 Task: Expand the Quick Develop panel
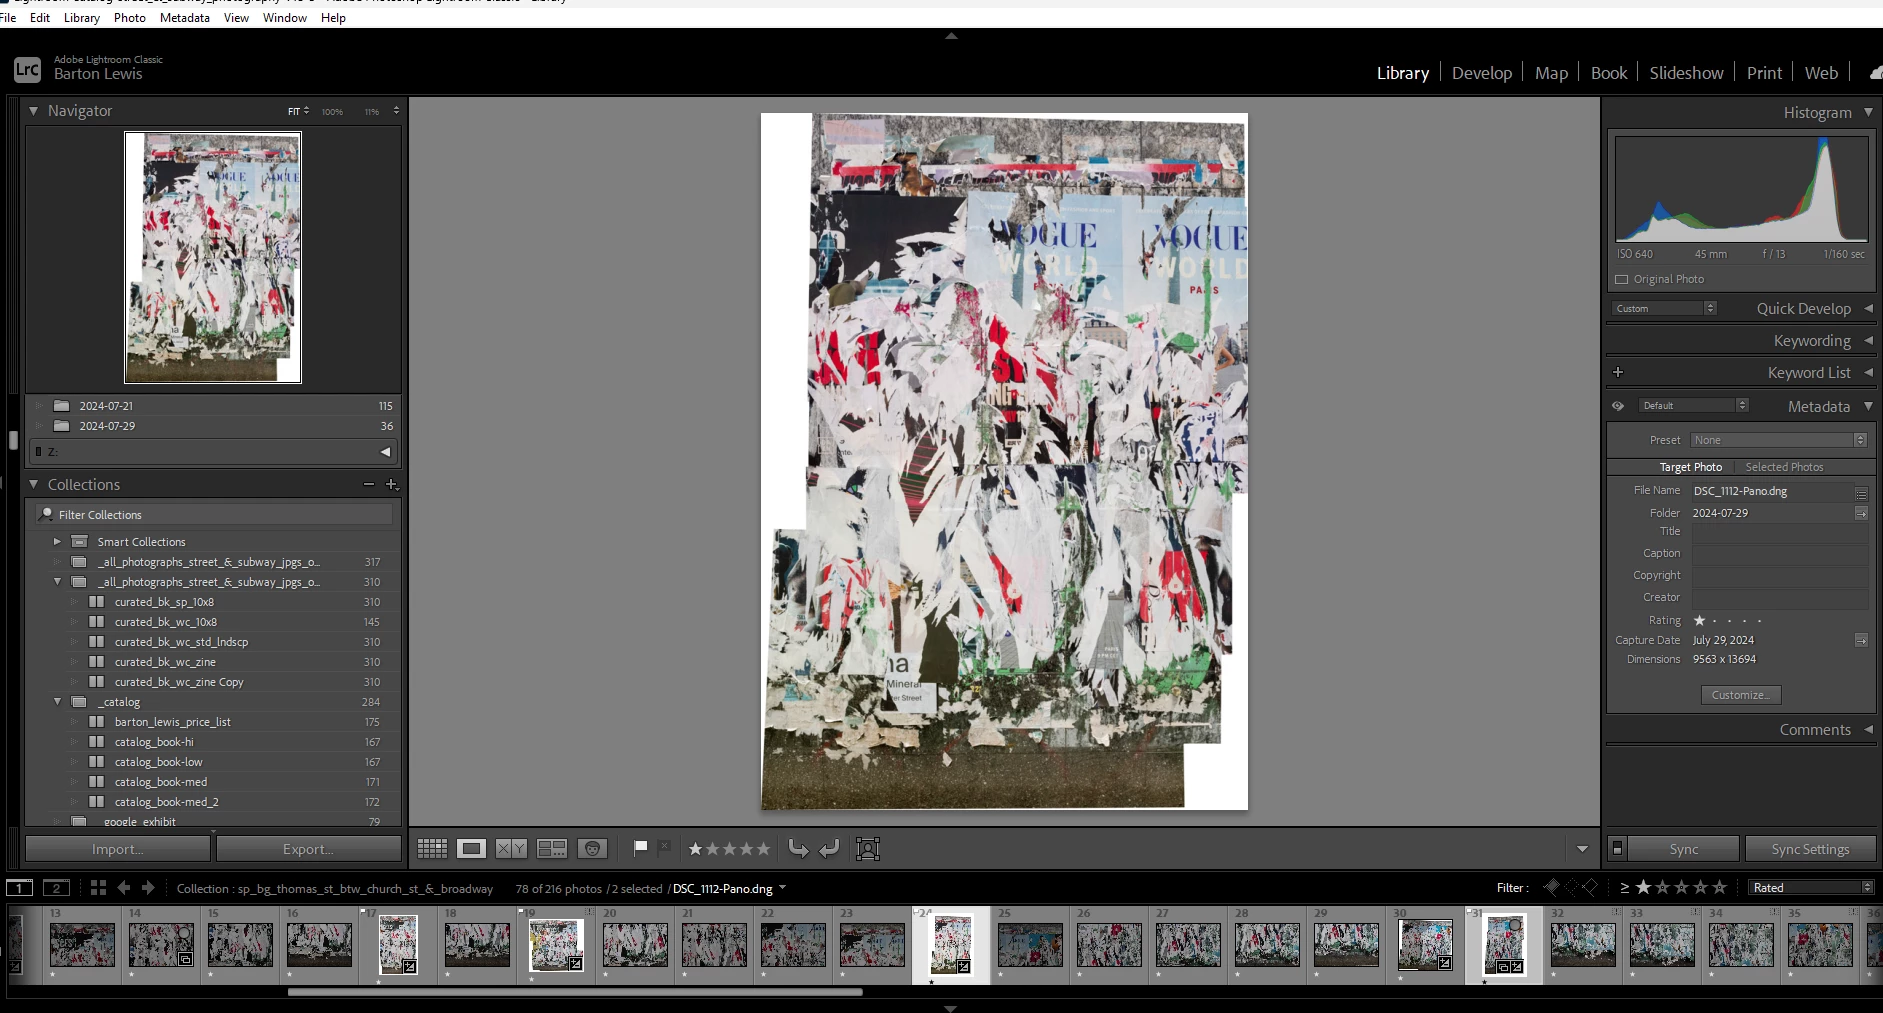(x=1868, y=309)
